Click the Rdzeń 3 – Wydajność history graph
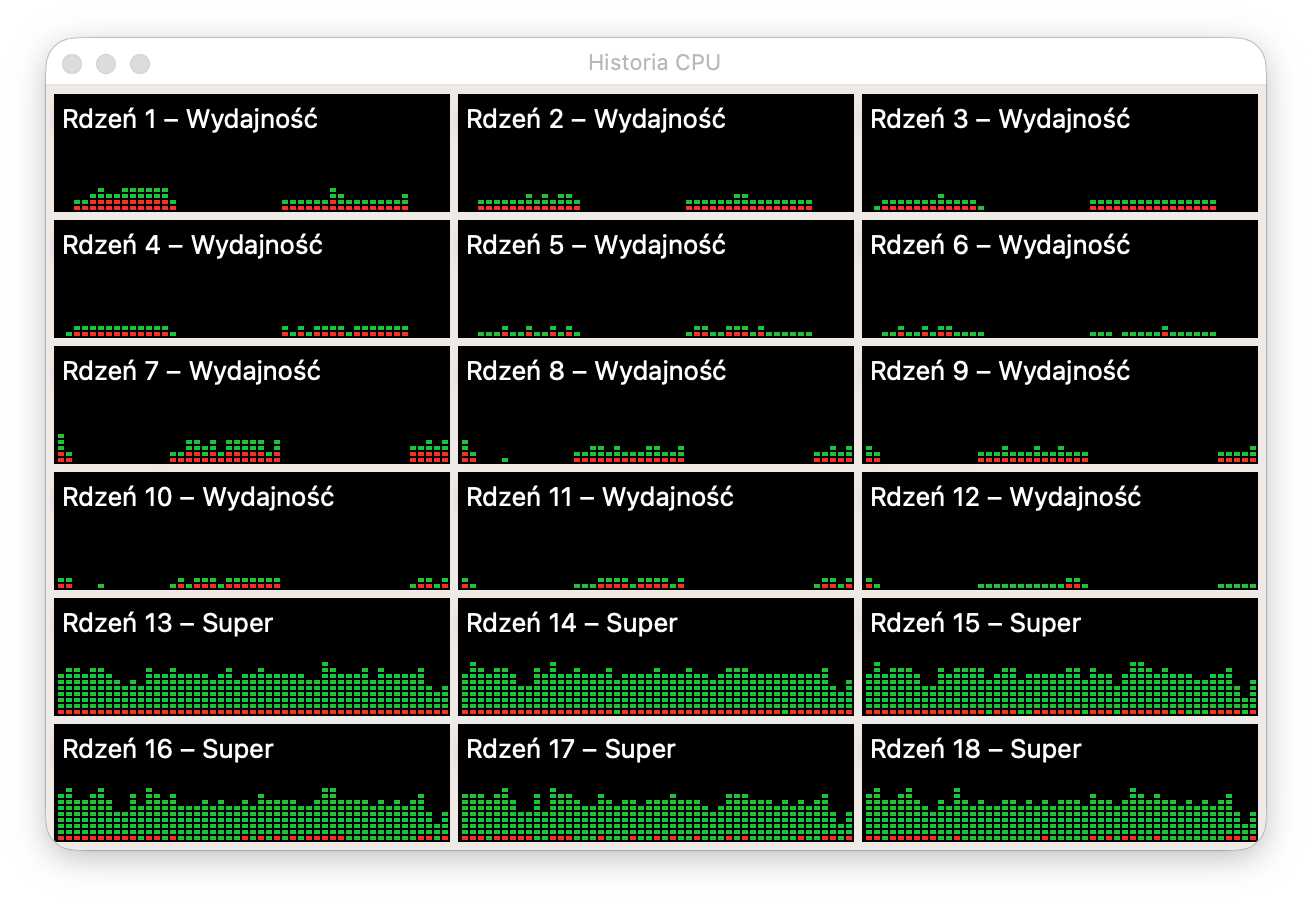The width and height of the screenshot is (1312, 904). pos(1060,153)
